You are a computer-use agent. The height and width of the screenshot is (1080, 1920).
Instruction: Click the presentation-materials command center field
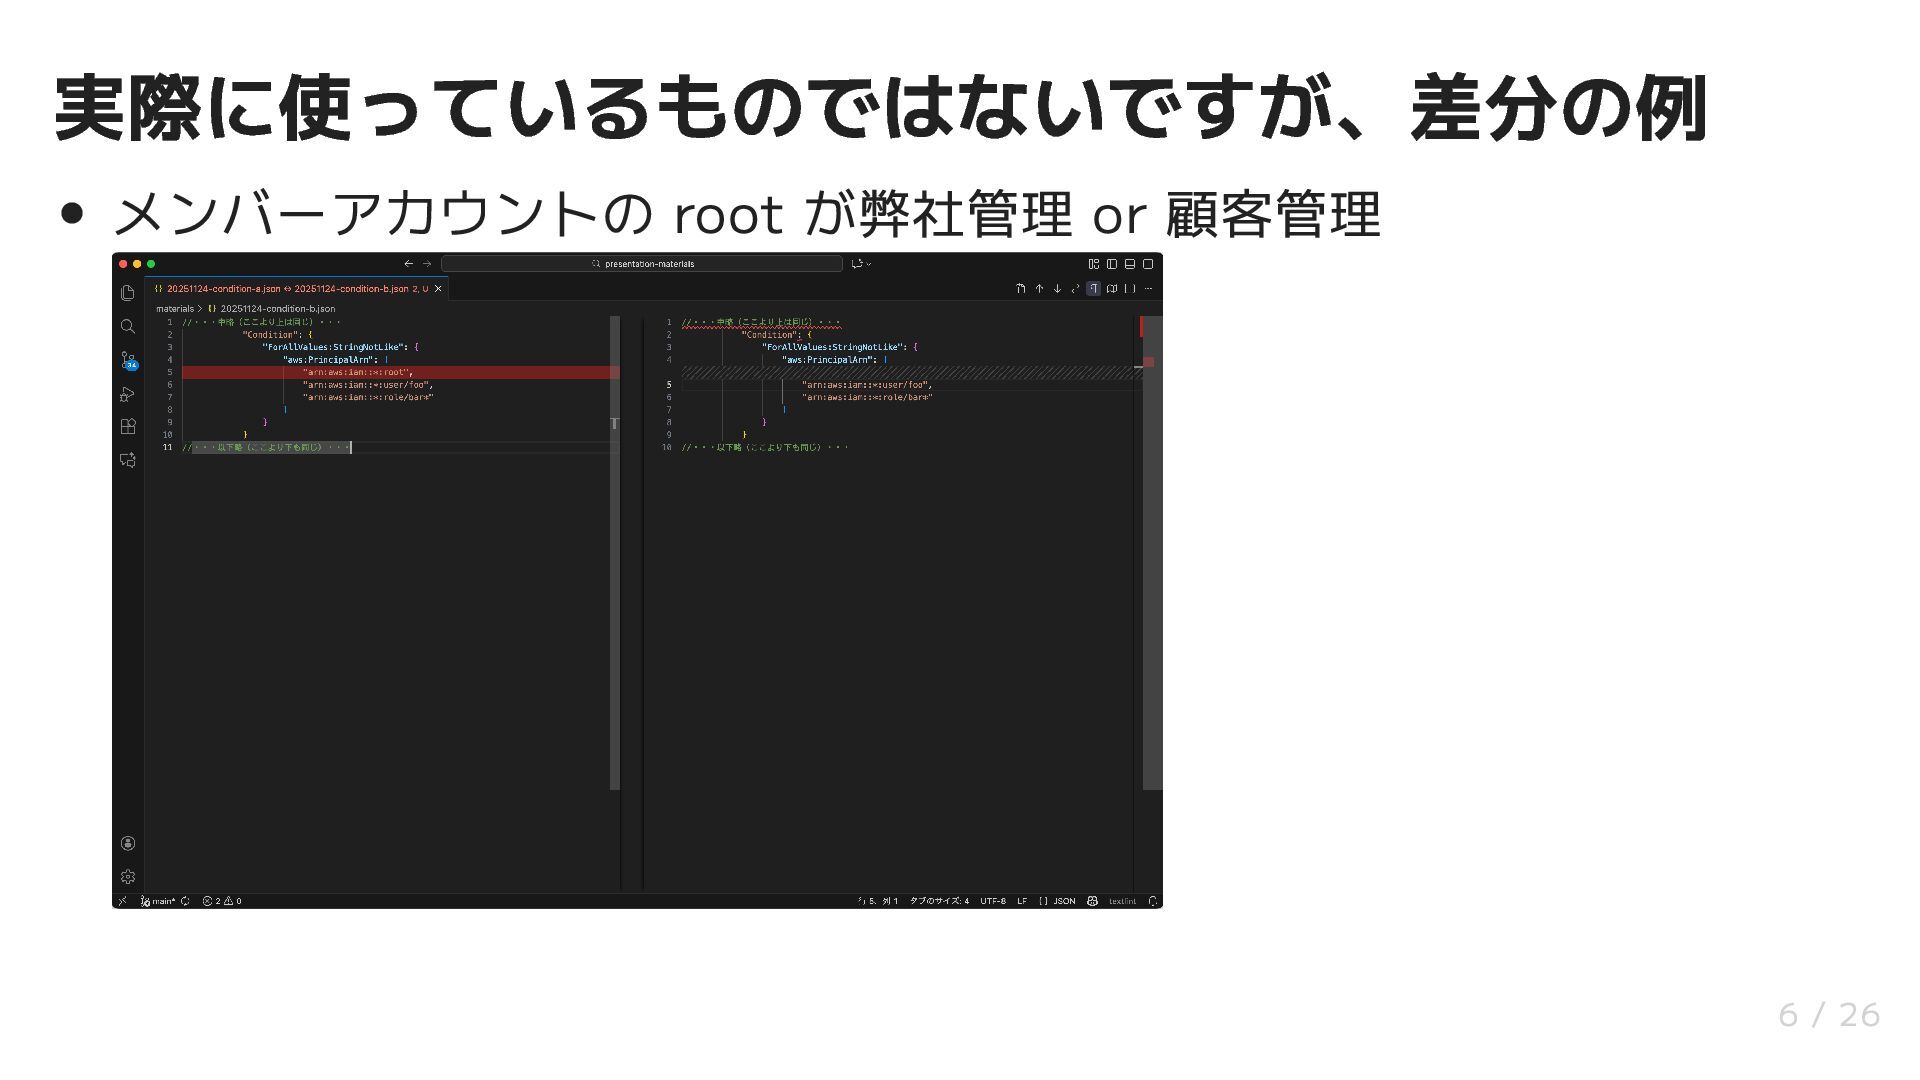[642, 264]
